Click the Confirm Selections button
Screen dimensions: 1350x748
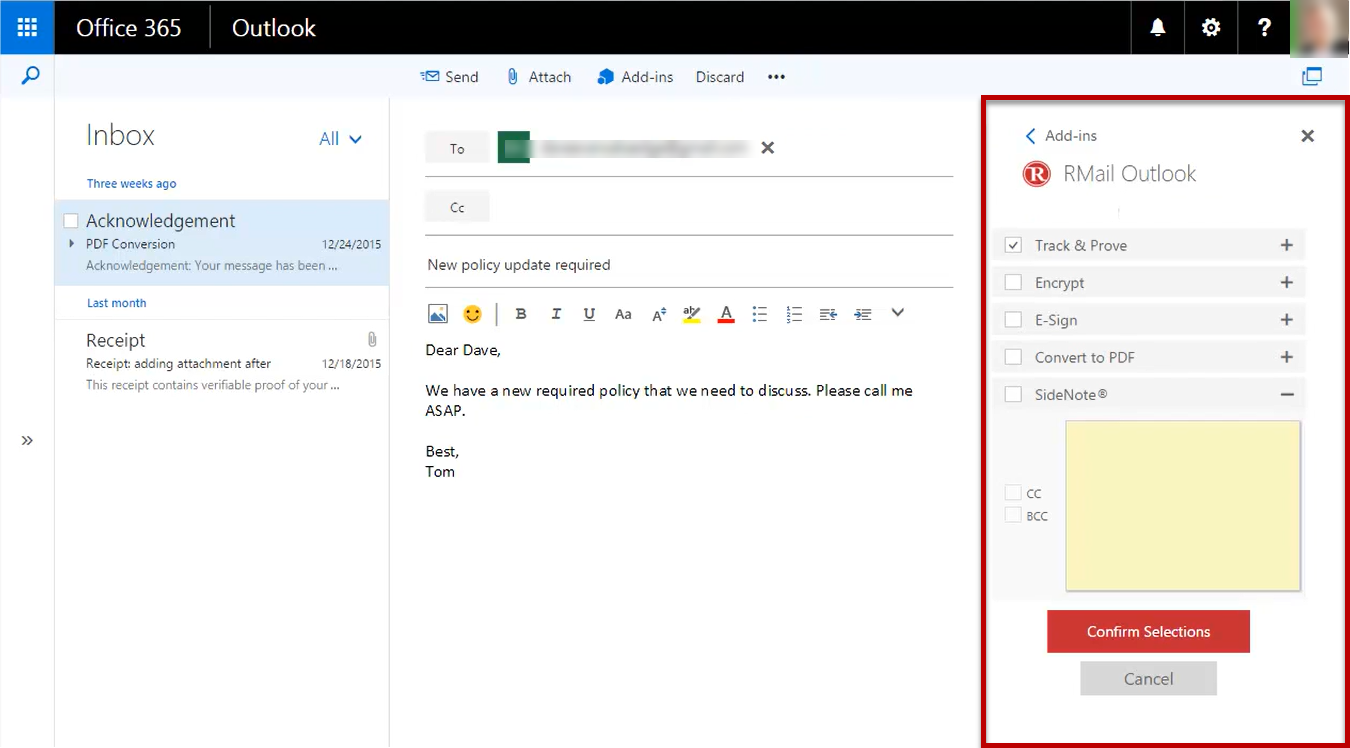coord(1148,631)
